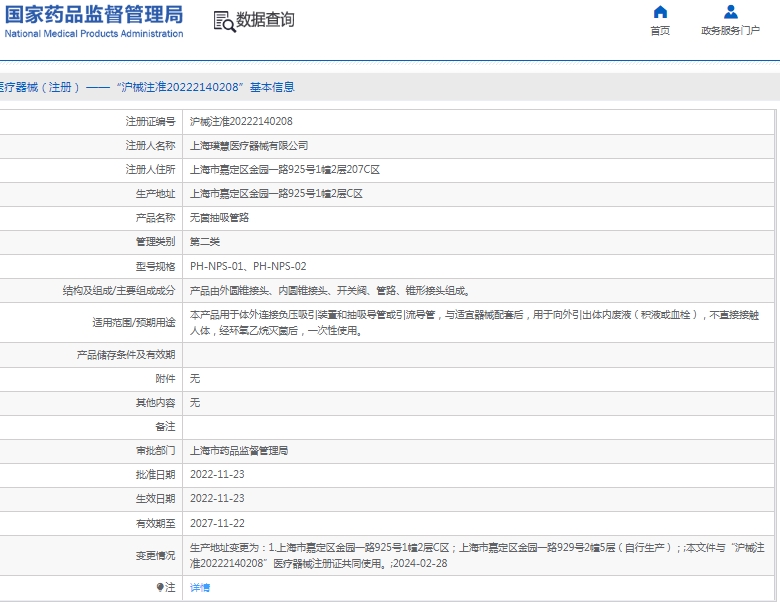Click the 备注 row label
Viewport: 780px width, 607px height.
[x=165, y=426]
